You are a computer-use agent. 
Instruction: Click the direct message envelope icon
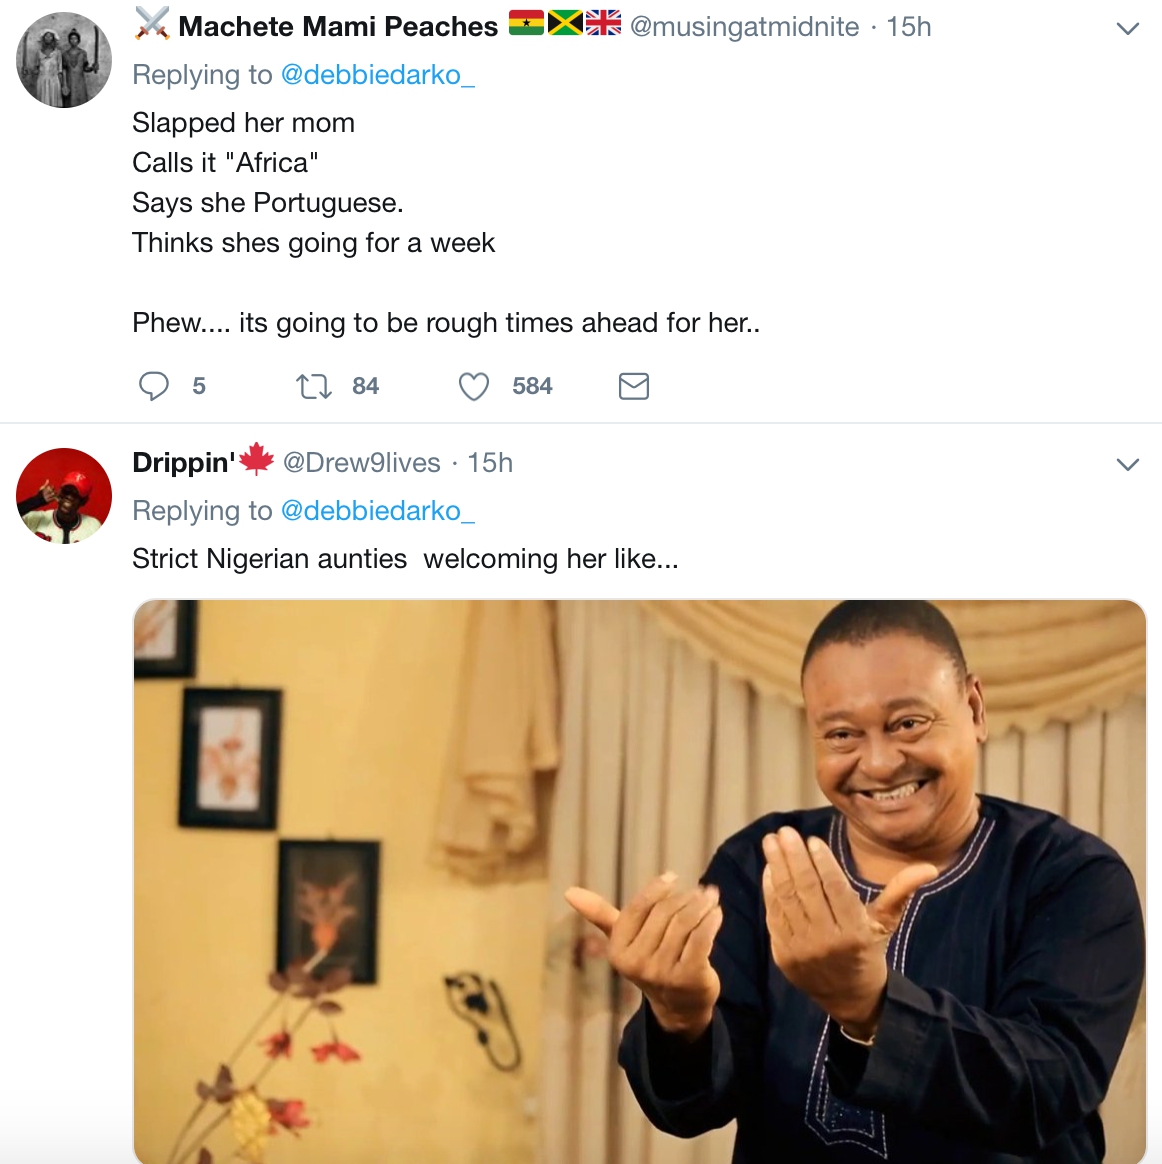coord(634,386)
